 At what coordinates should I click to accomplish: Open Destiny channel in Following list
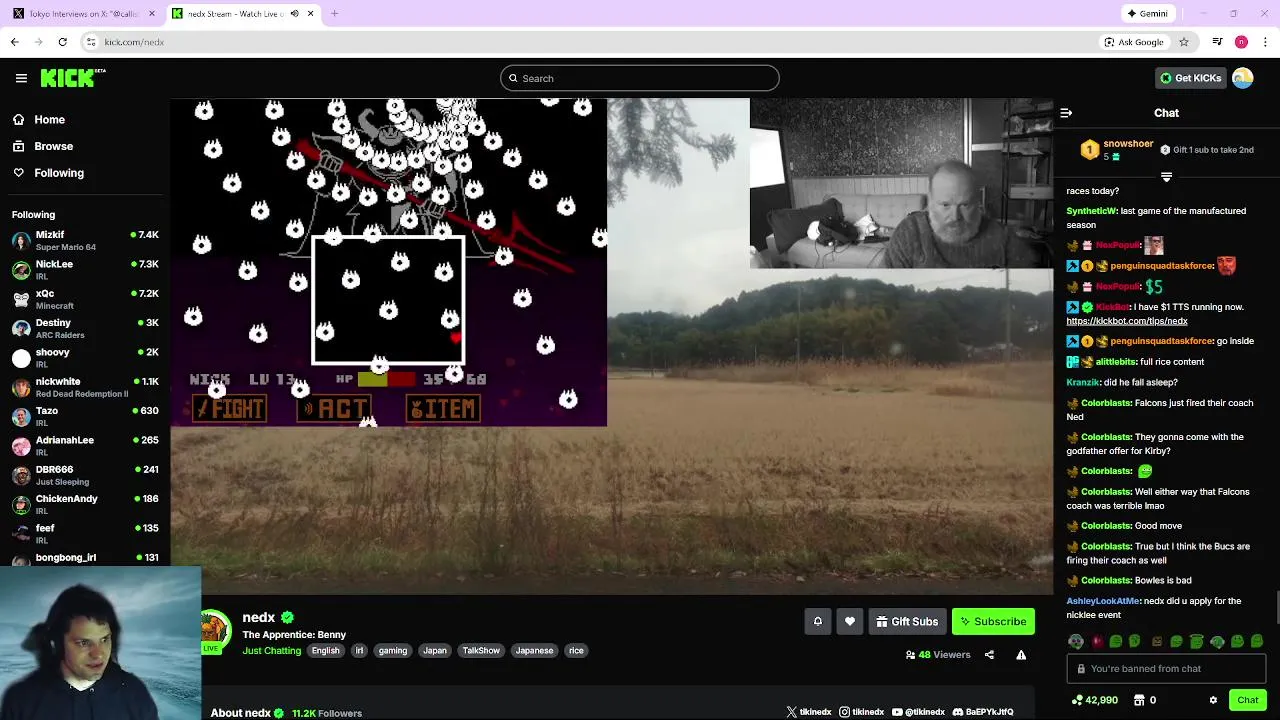point(85,329)
